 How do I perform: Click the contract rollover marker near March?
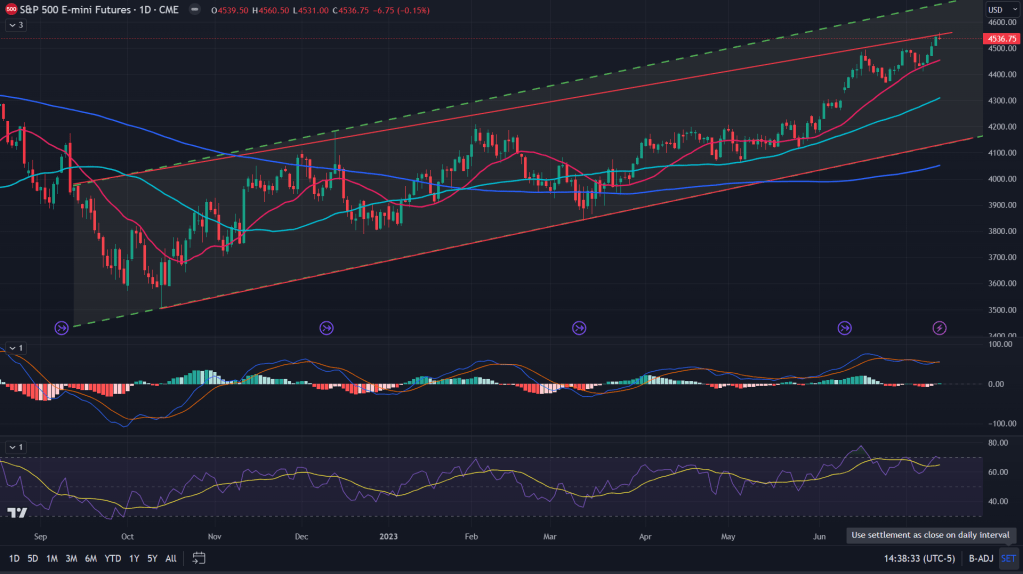578,327
